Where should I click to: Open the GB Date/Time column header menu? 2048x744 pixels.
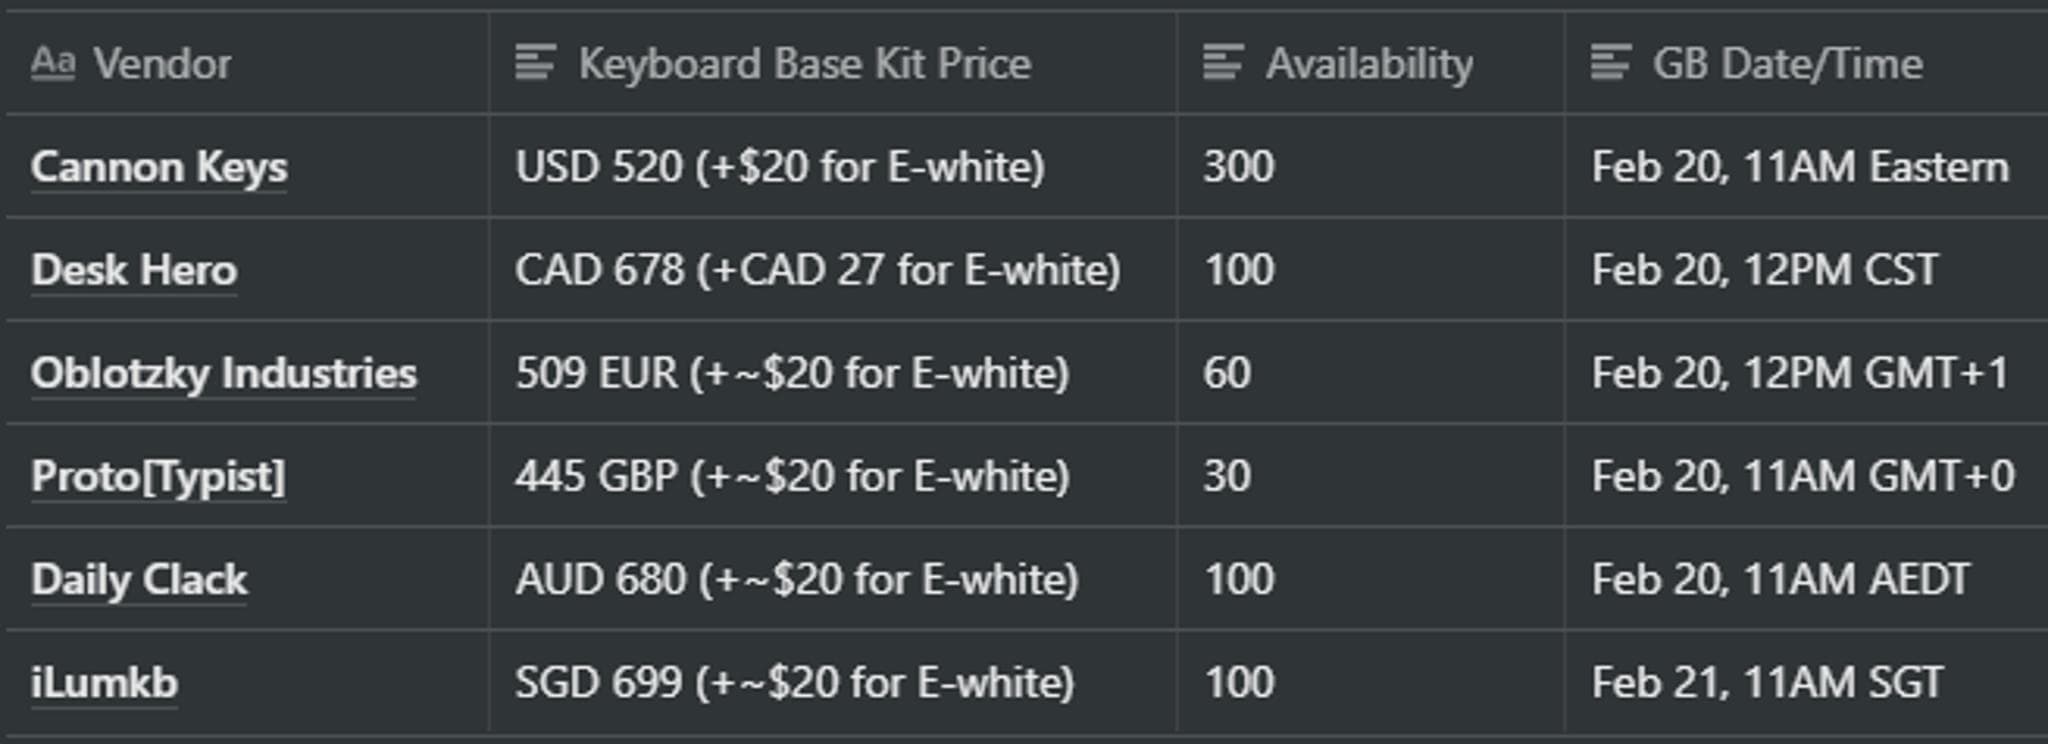1787,64
